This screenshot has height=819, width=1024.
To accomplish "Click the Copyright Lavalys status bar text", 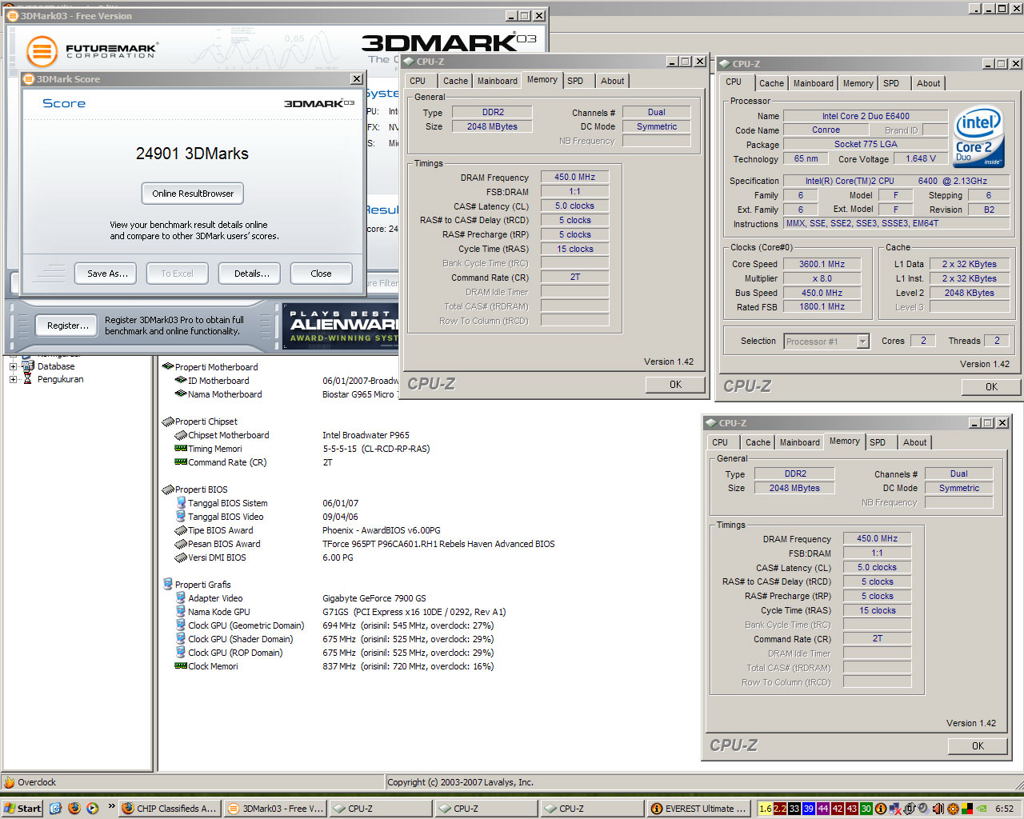I will click(x=460, y=782).
